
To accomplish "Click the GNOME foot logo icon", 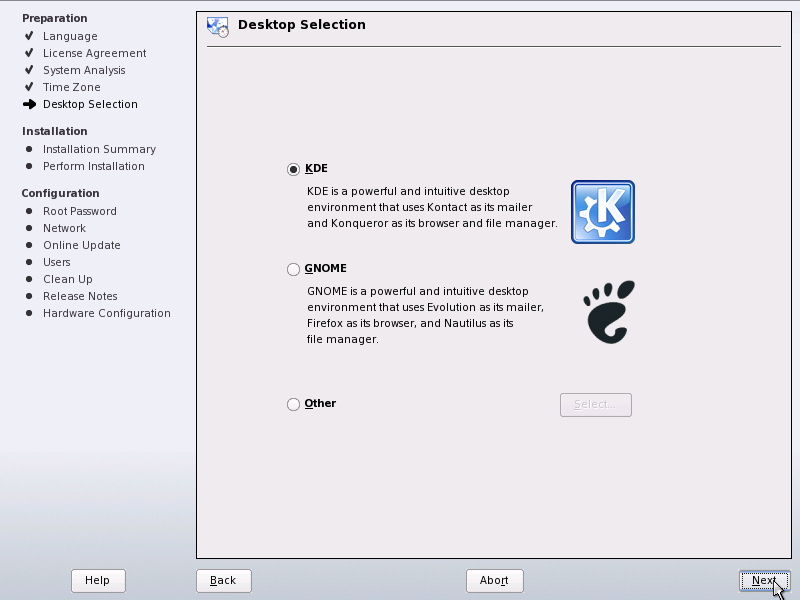I will point(609,312).
